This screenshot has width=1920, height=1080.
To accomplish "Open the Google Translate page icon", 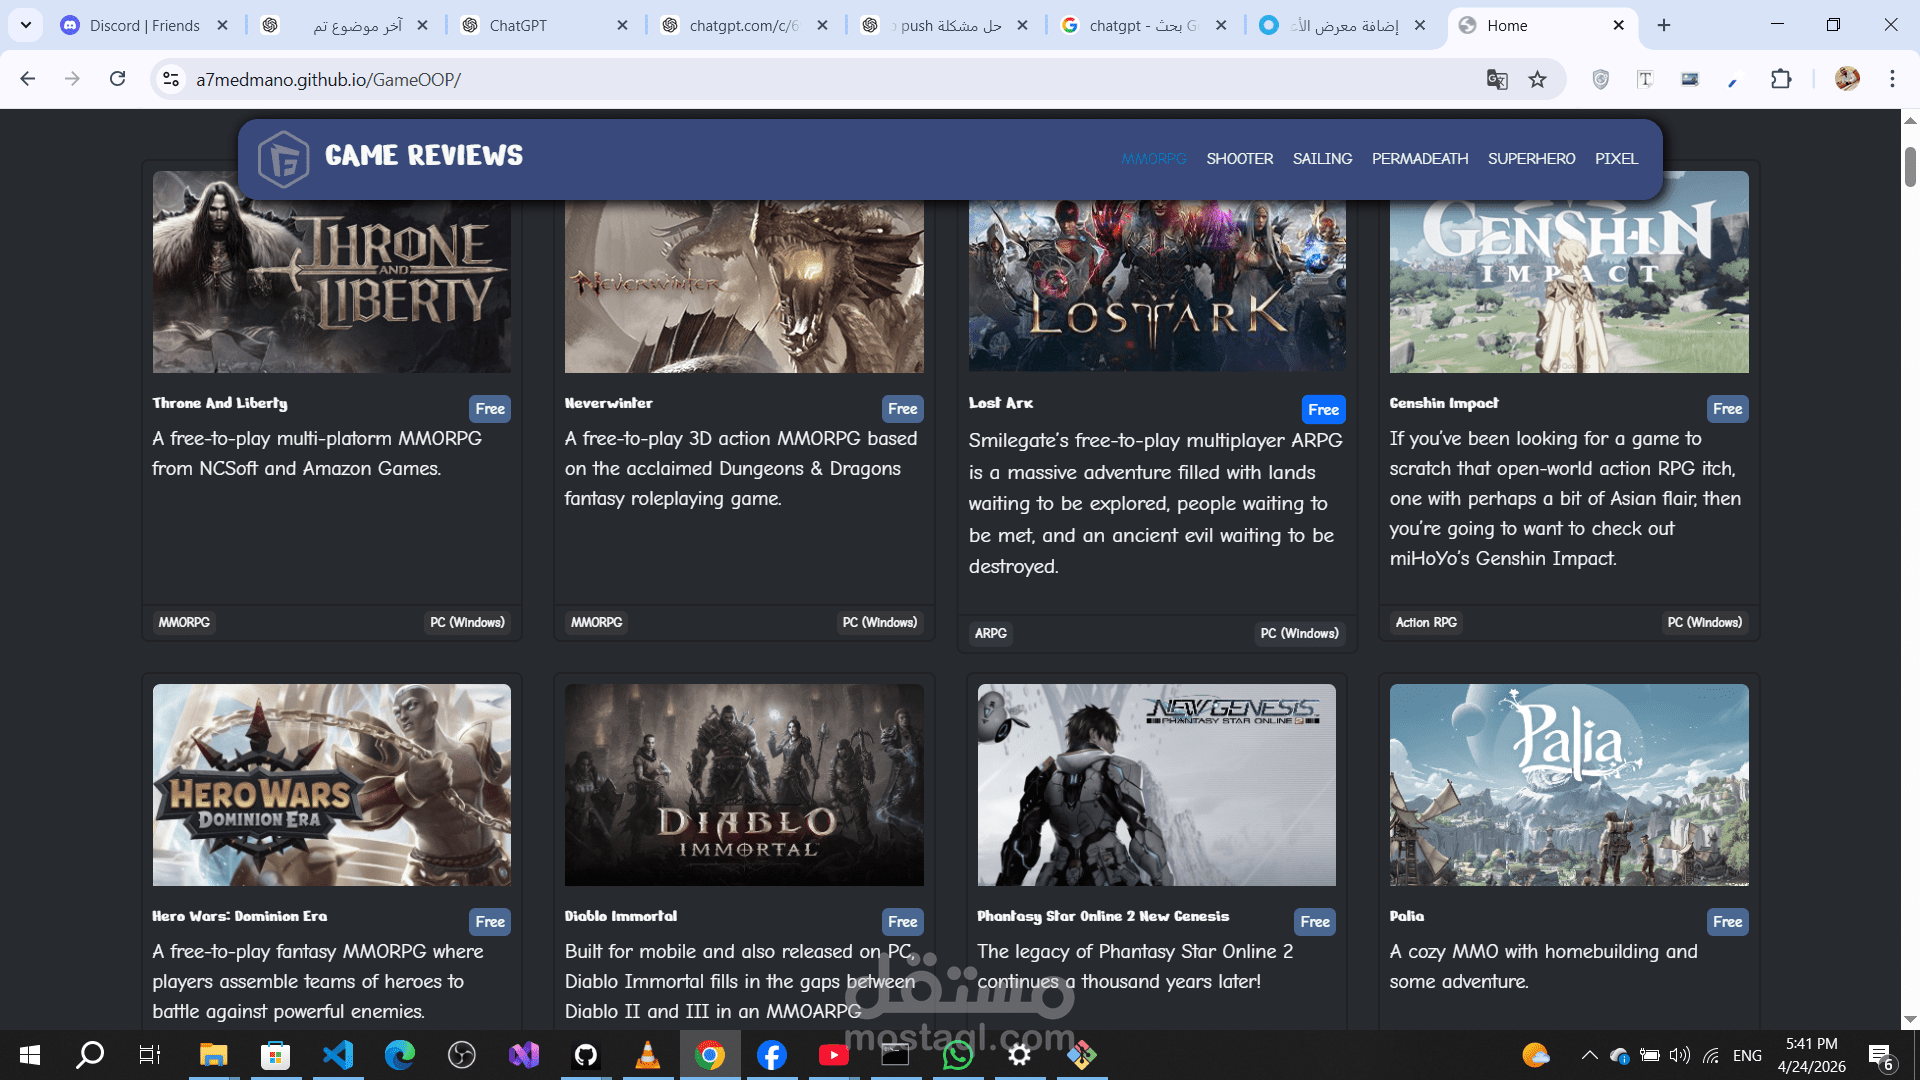I will click(x=1496, y=79).
